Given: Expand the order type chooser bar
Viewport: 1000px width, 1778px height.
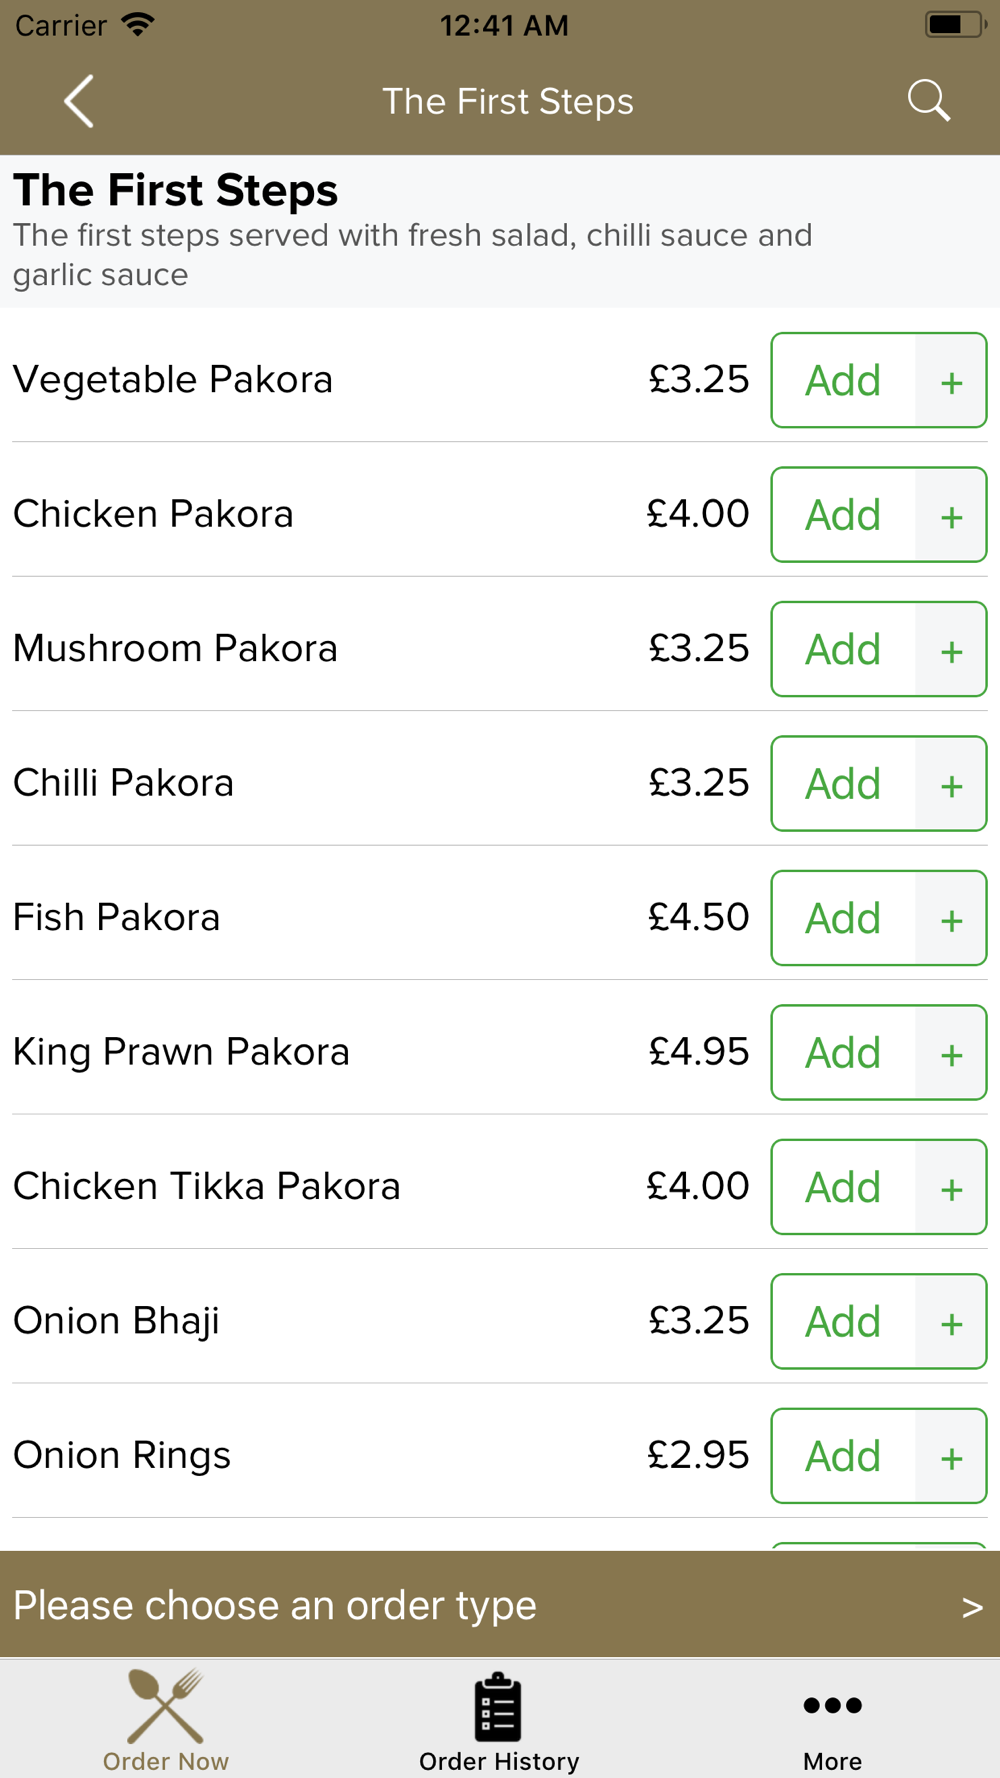Looking at the screenshot, I should (500, 1605).
